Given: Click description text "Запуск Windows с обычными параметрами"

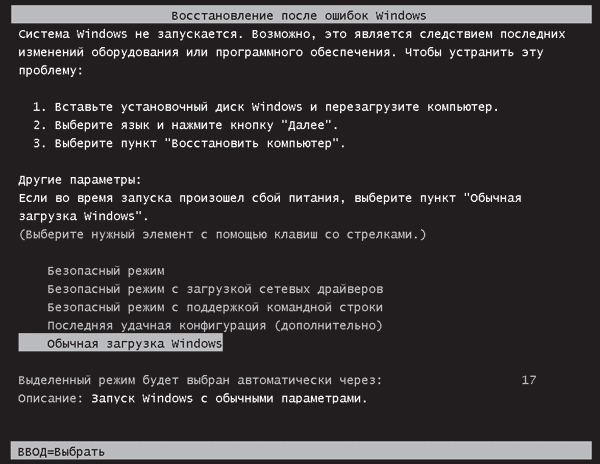Looking at the screenshot, I should click(x=229, y=398).
